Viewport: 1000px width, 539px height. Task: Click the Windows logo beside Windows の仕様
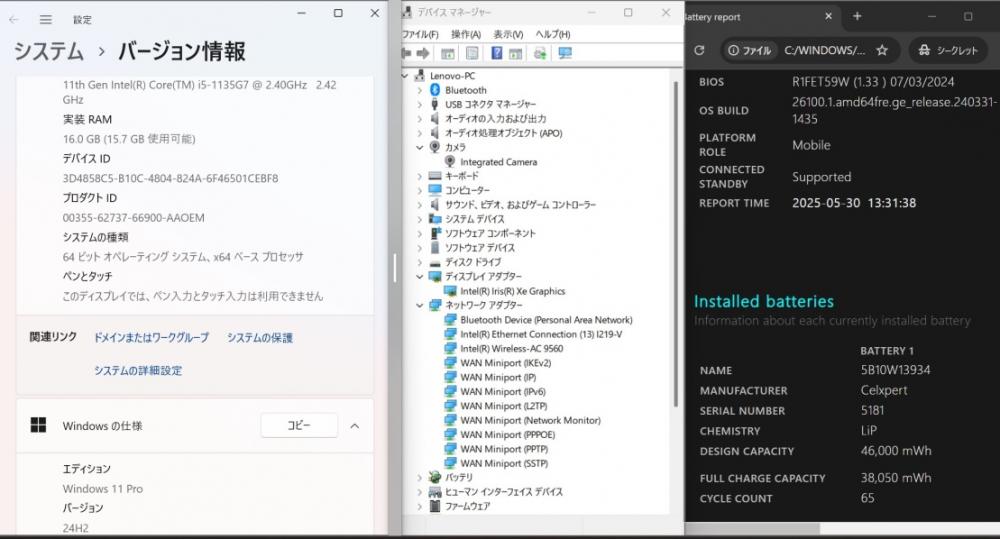coord(38,425)
